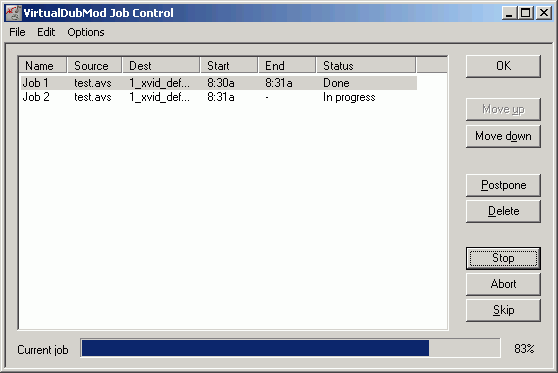This screenshot has width=558, height=373.
Task: Click the test.avs source for Job 2
Action: tap(93, 97)
